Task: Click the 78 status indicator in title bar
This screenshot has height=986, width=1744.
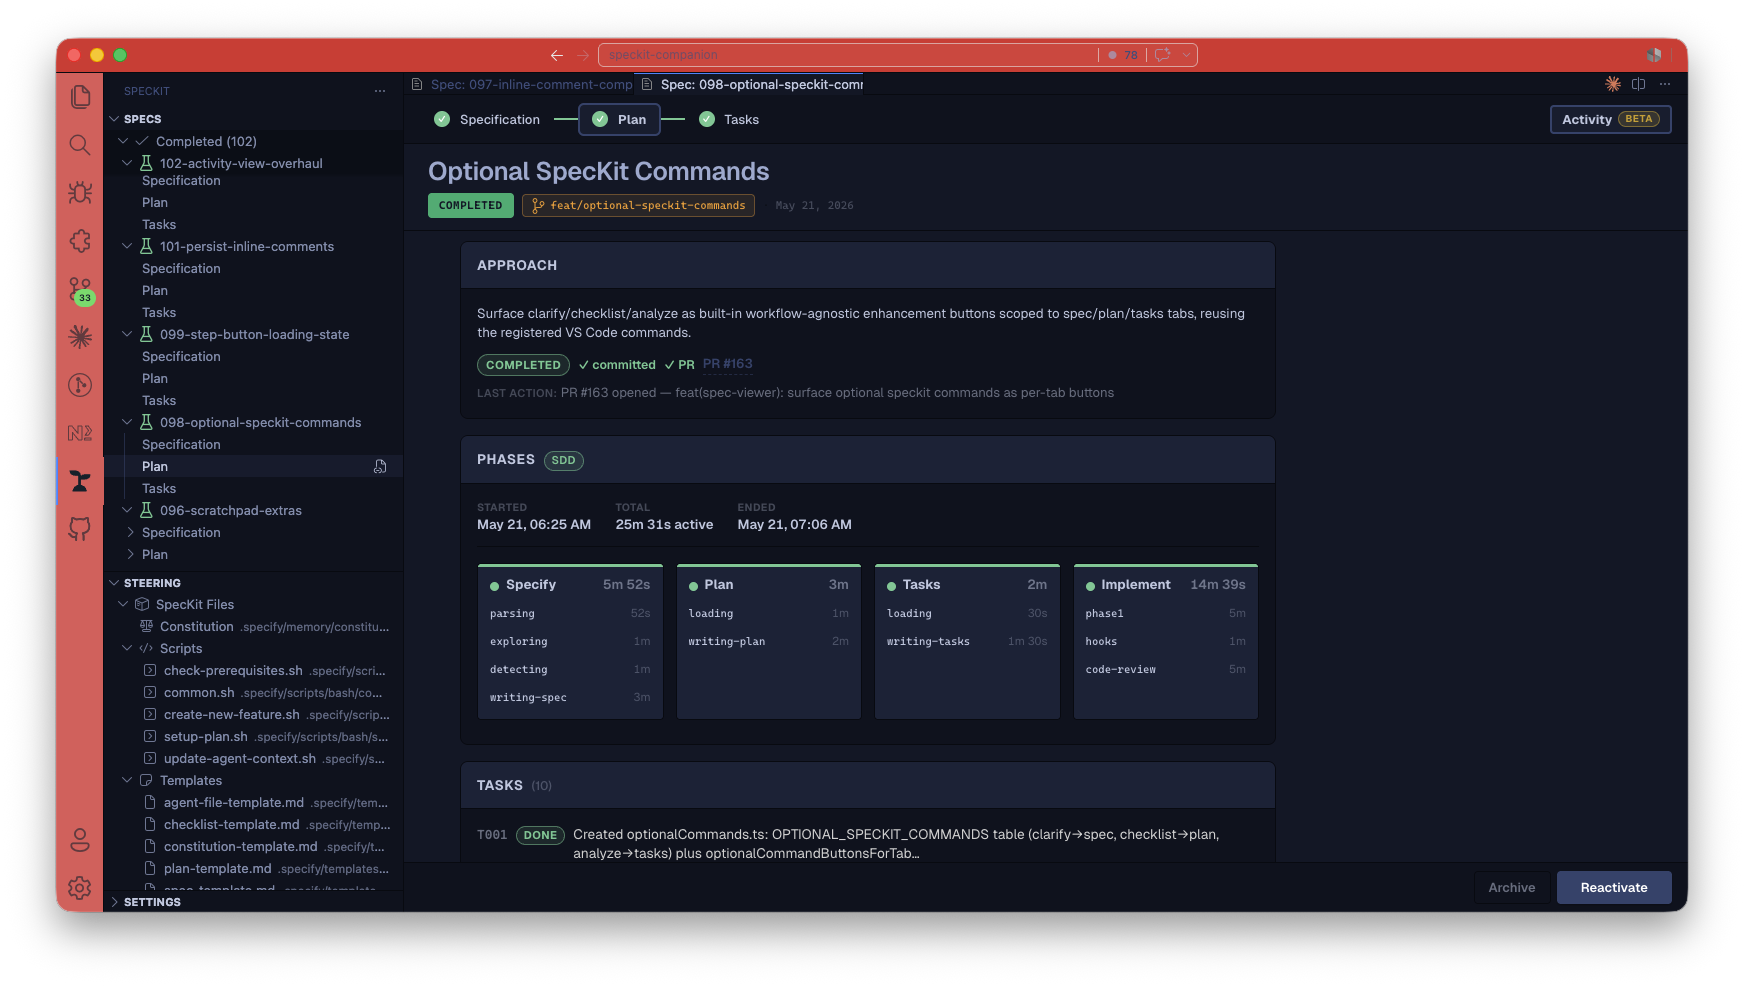Action: coord(1123,55)
